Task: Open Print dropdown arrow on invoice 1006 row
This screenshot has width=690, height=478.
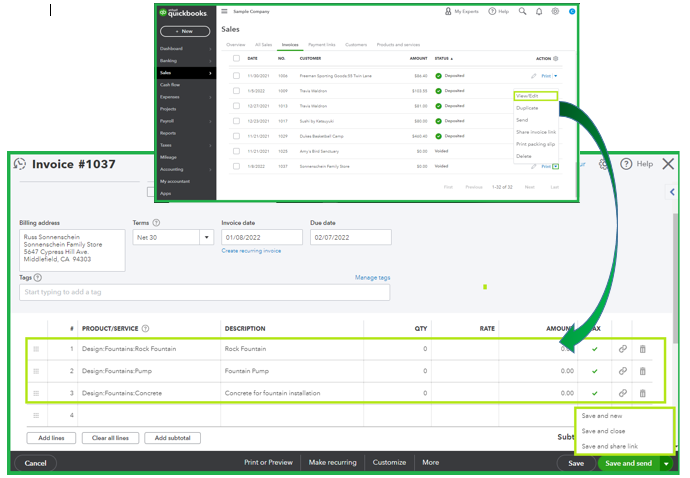Action: [556, 76]
